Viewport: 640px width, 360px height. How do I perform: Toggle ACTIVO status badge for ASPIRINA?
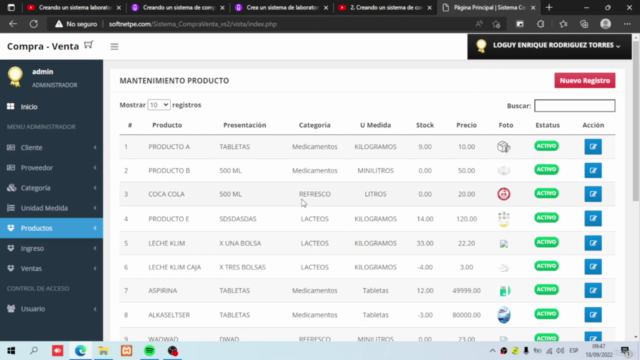pyautogui.click(x=546, y=289)
